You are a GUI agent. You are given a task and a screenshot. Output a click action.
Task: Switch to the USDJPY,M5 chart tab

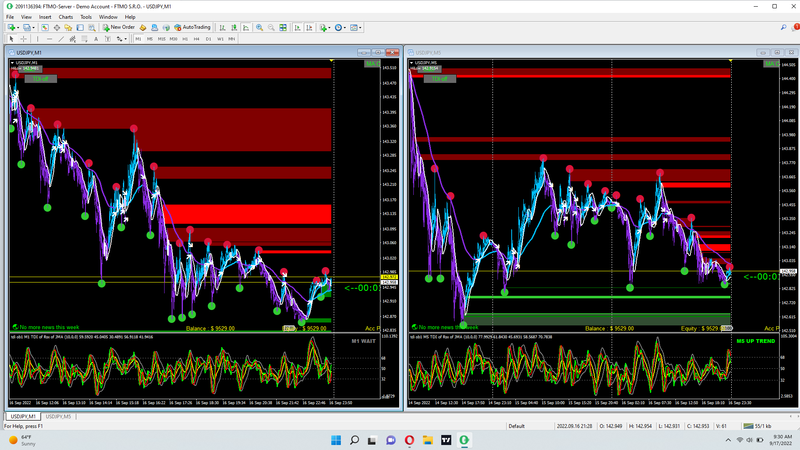click(58, 416)
